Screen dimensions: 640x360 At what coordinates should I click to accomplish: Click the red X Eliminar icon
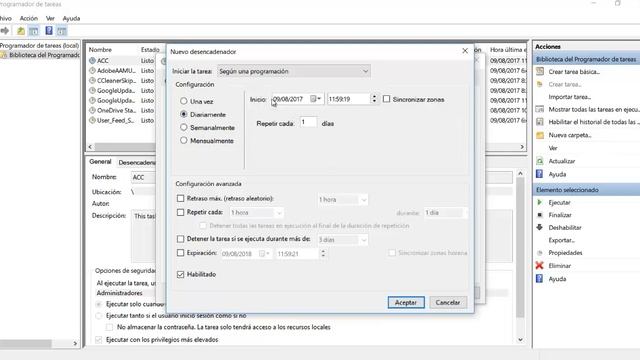click(x=540, y=265)
